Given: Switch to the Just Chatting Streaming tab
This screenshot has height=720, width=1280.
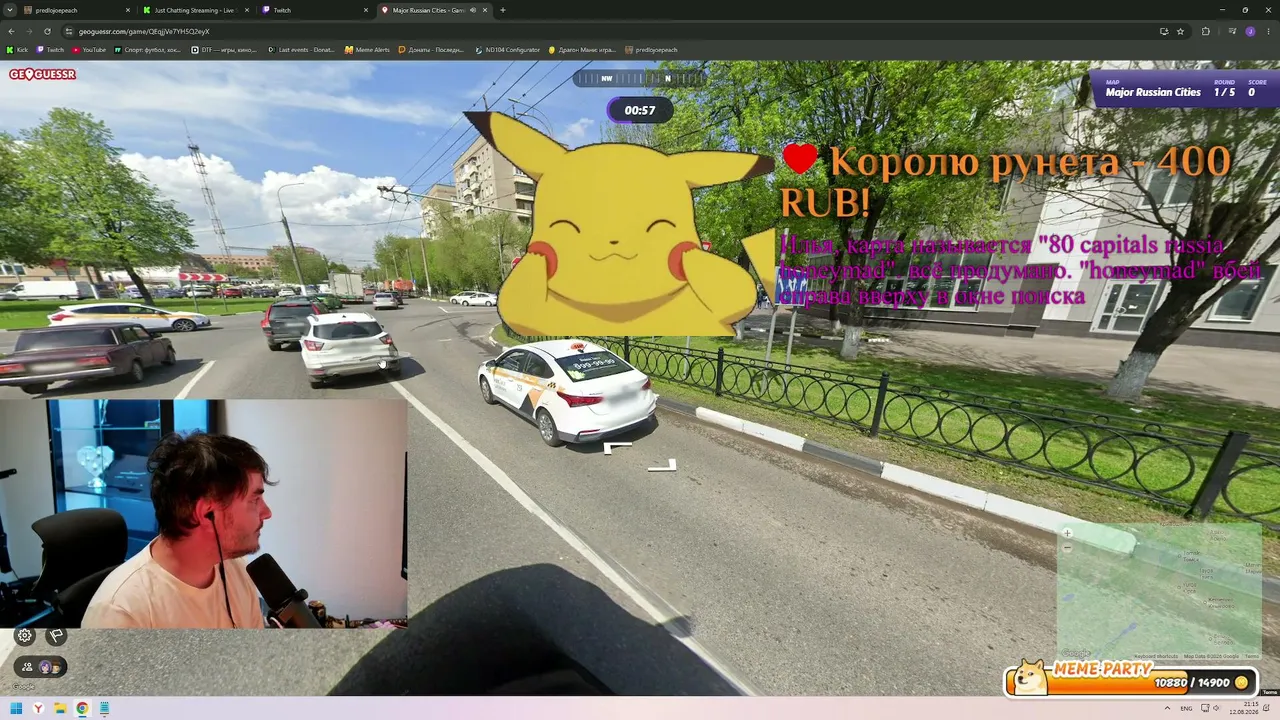Looking at the screenshot, I should tap(195, 10).
